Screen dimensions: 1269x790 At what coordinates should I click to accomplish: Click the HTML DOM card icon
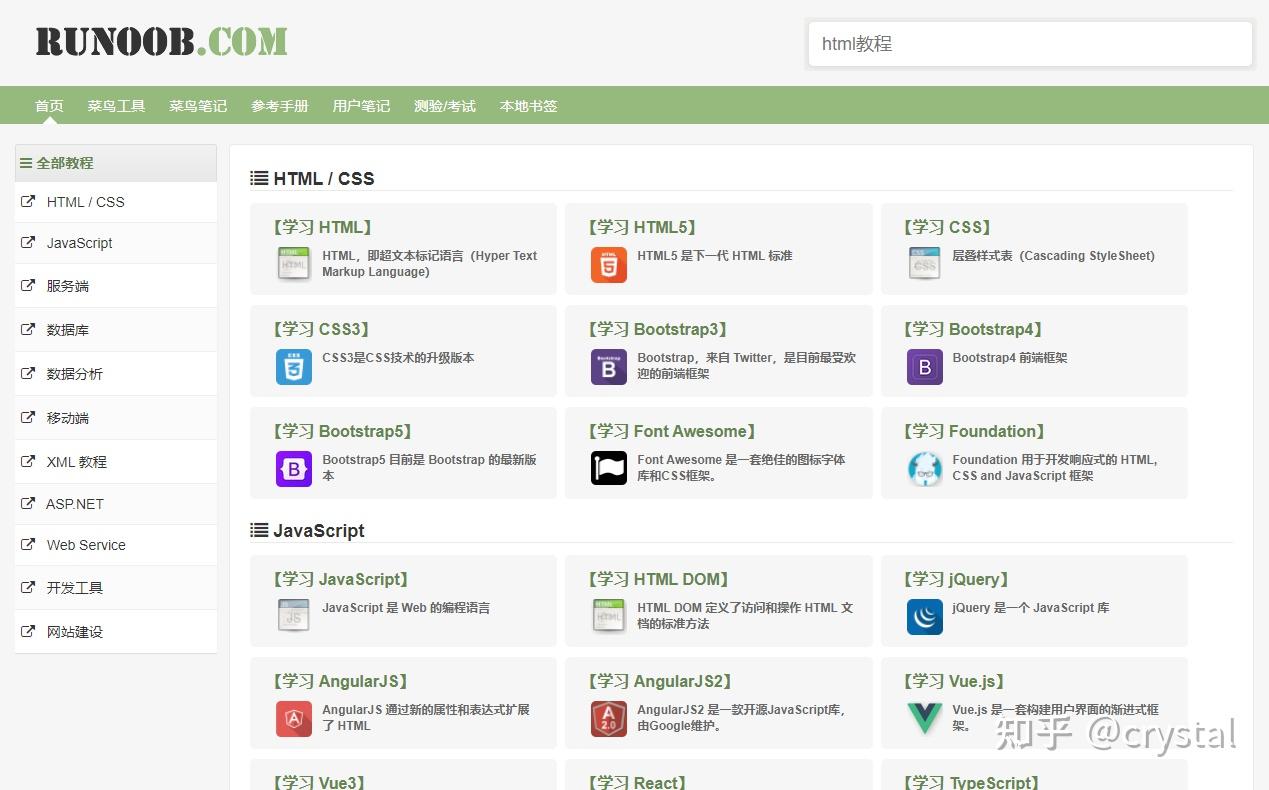[609, 616]
